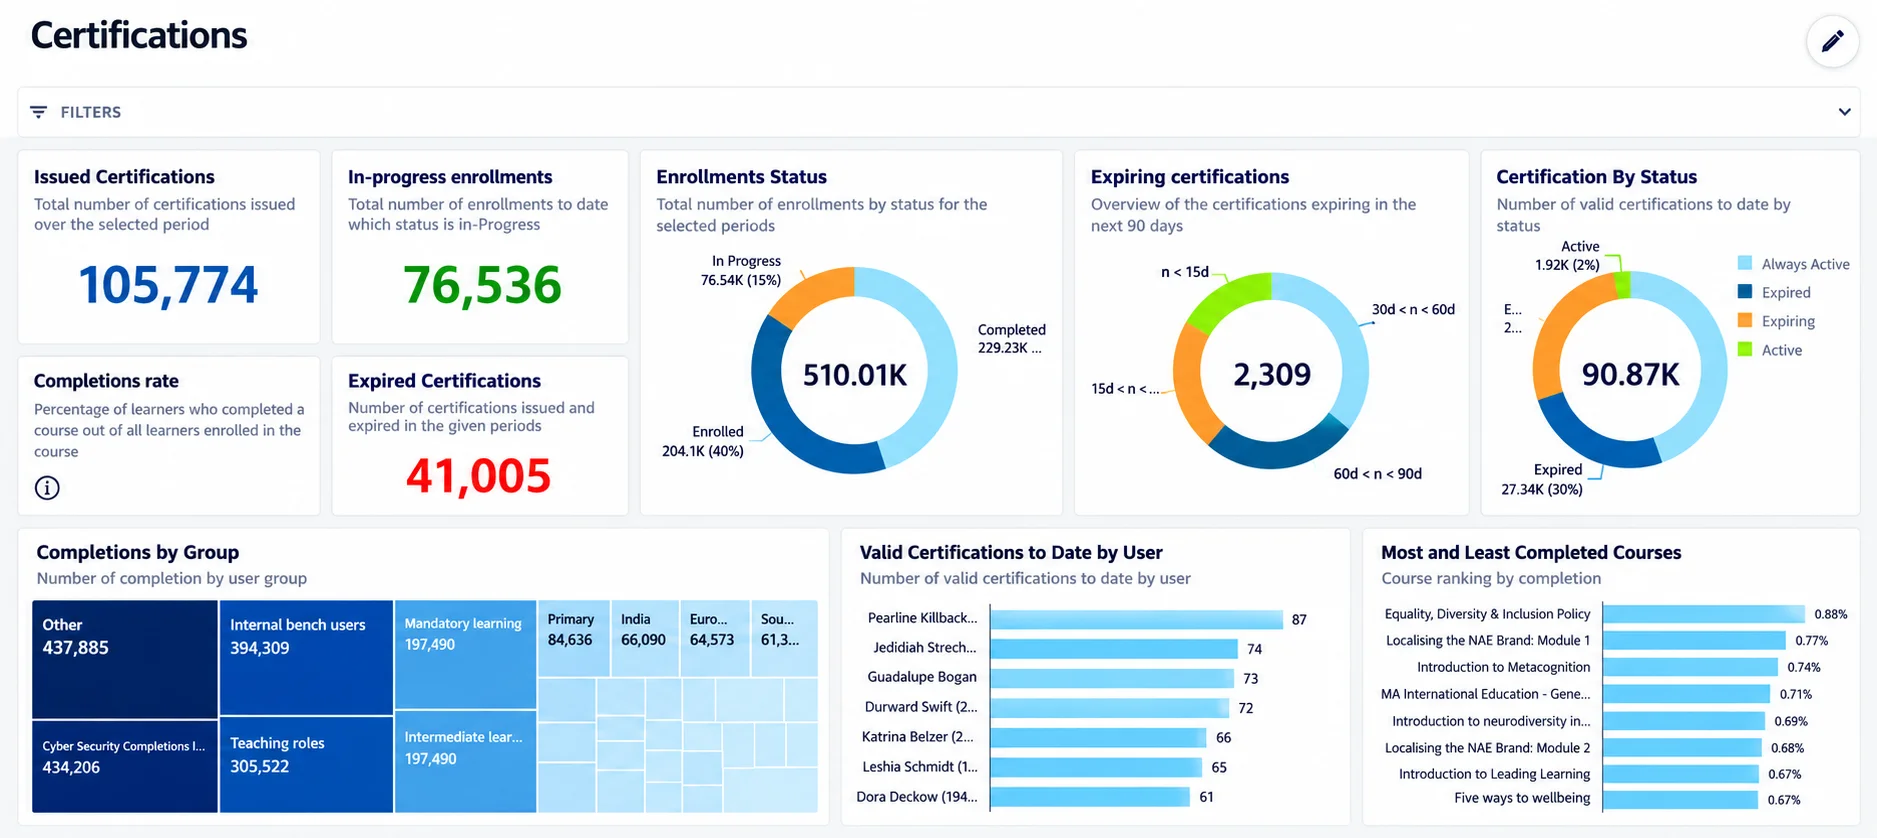
Task: Select the Intermediate lear... treemap tile
Action: tap(465, 761)
